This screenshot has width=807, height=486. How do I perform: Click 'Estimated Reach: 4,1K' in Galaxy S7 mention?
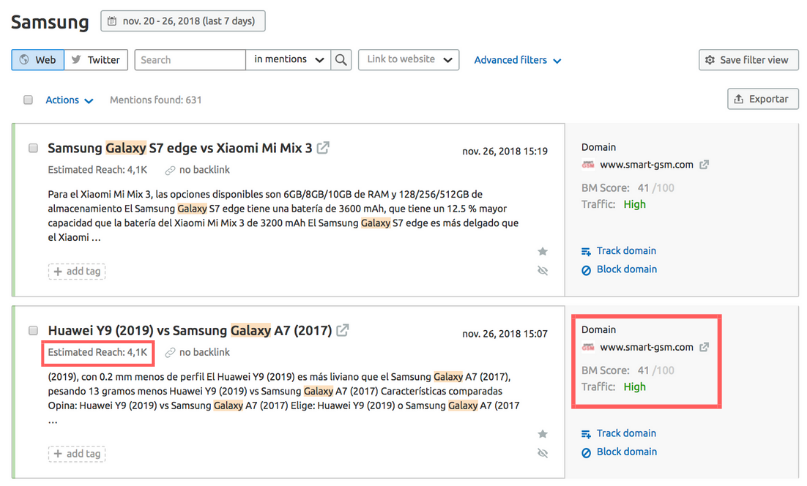click(x=98, y=170)
